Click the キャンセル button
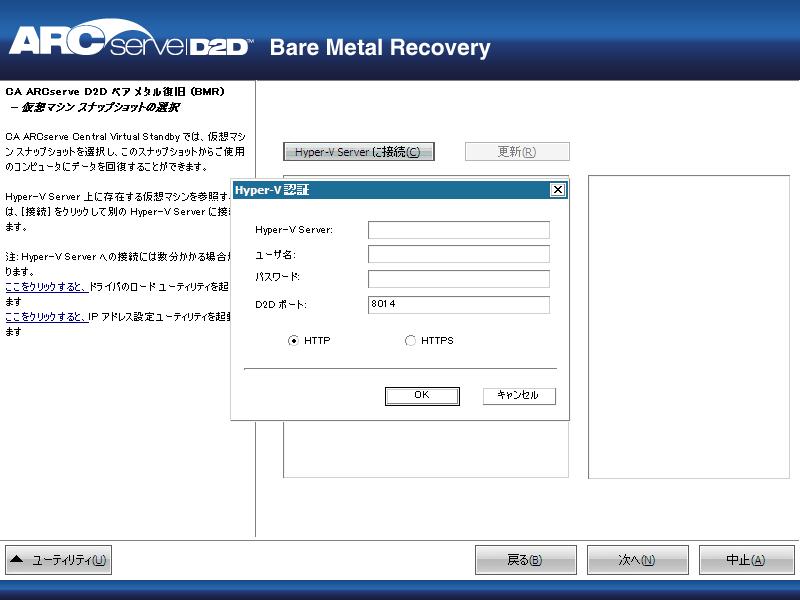 click(x=519, y=396)
